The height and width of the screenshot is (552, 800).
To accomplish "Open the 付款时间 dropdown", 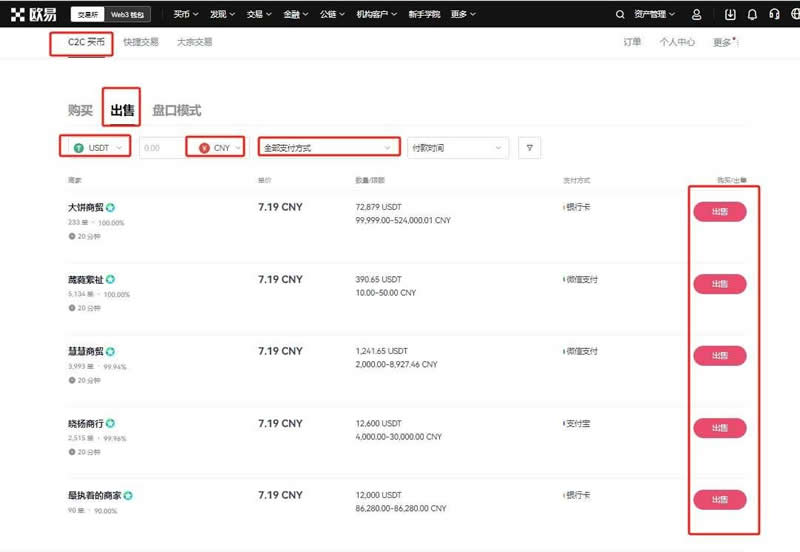I will point(457,148).
